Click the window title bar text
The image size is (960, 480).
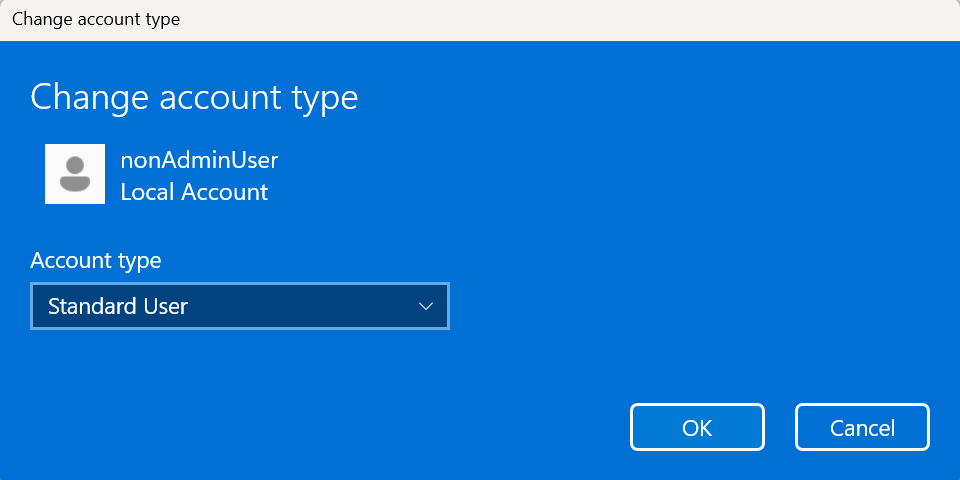[96, 19]
